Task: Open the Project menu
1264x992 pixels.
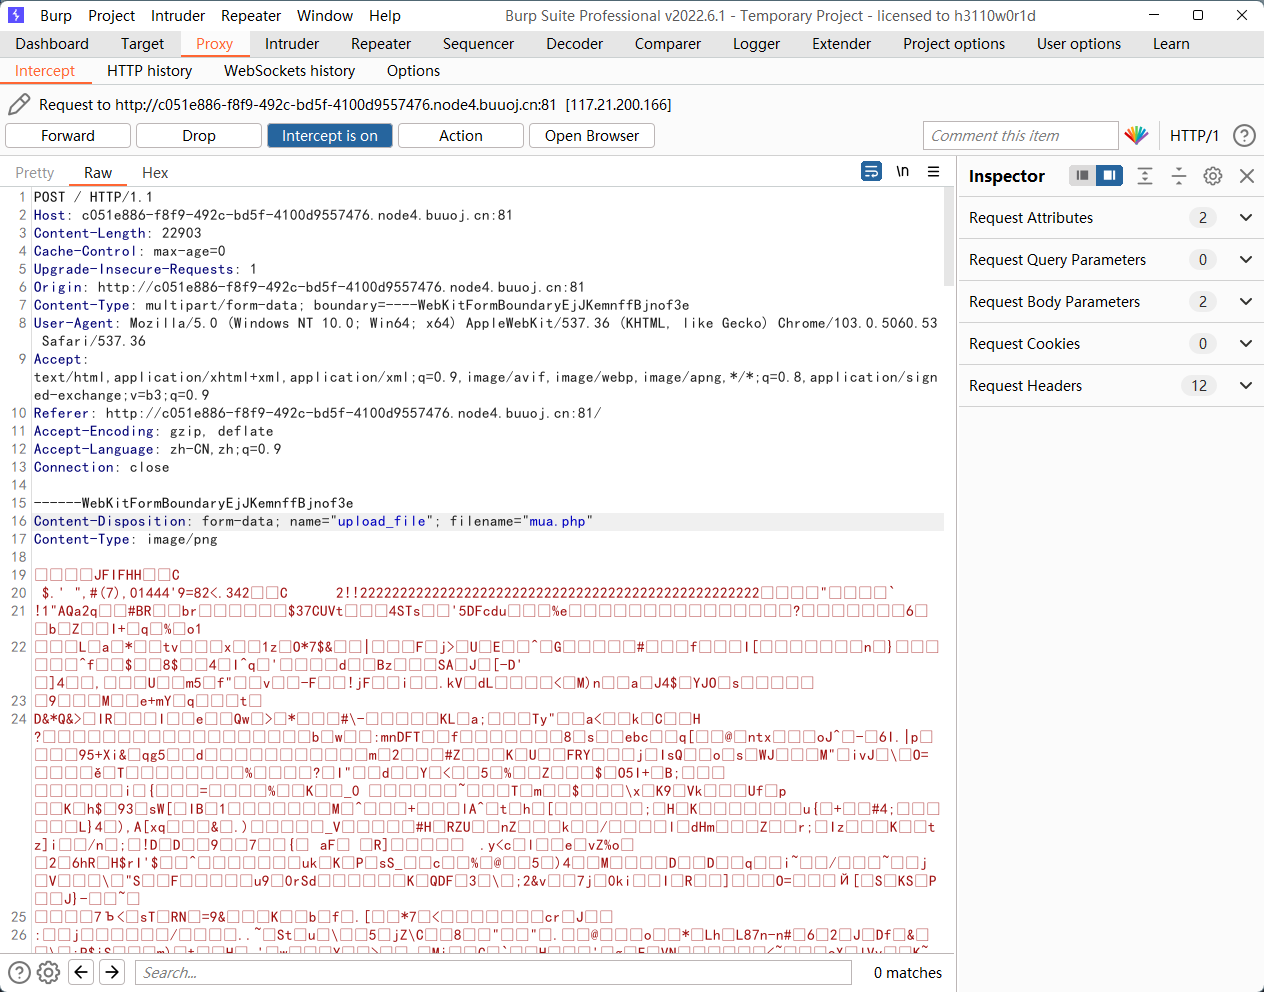Action: [x=112, y=15]
